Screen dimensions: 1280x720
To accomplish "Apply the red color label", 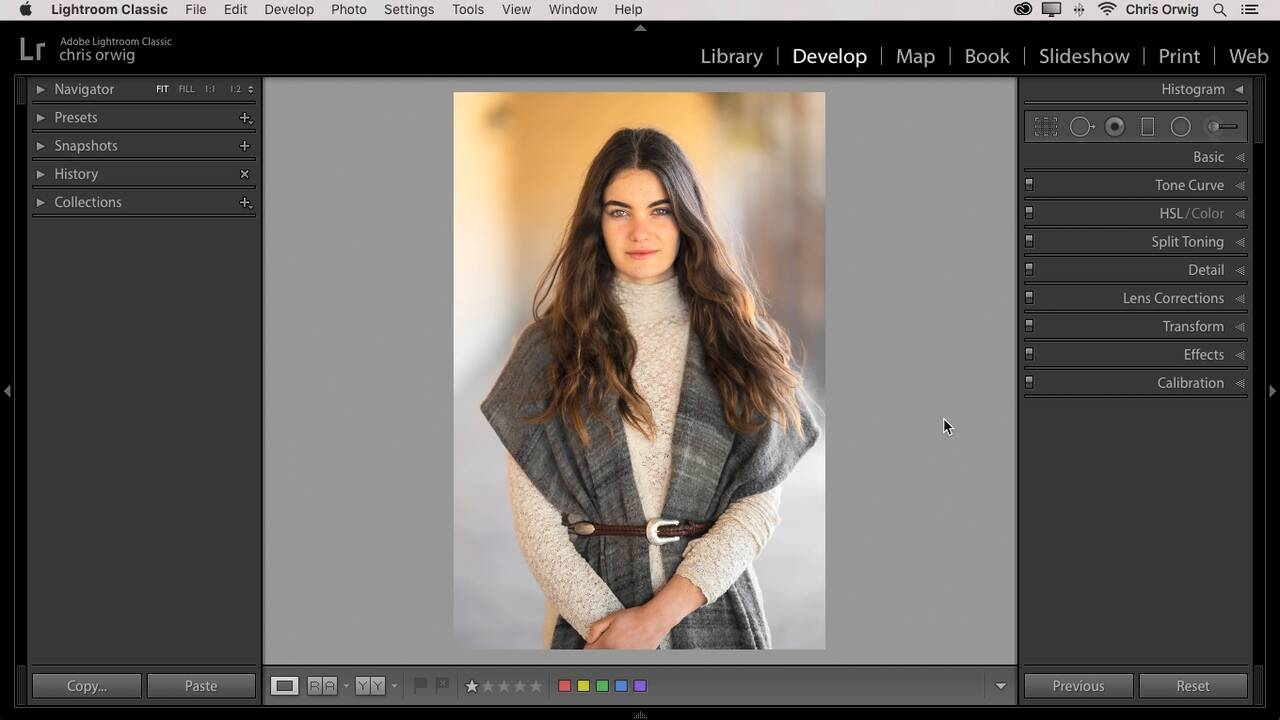I will (564, 686).
